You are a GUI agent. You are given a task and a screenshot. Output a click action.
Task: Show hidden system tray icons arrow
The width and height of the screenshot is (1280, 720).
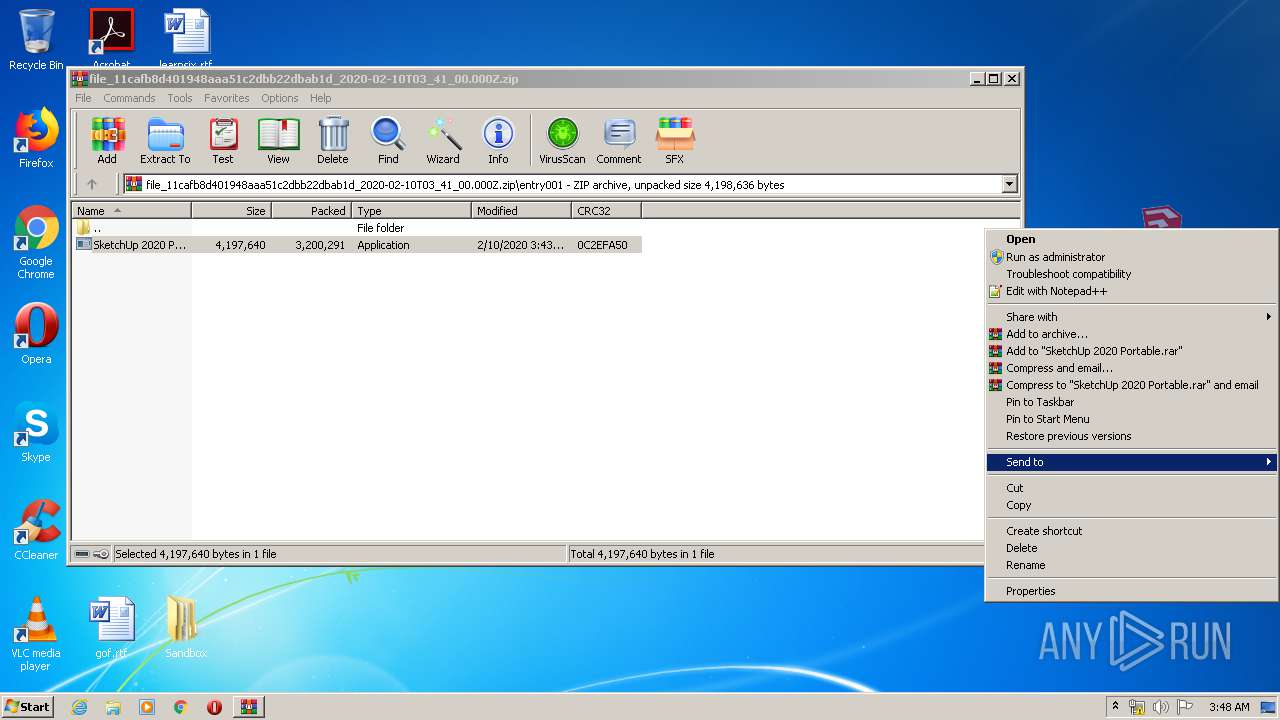point(1115,707)
